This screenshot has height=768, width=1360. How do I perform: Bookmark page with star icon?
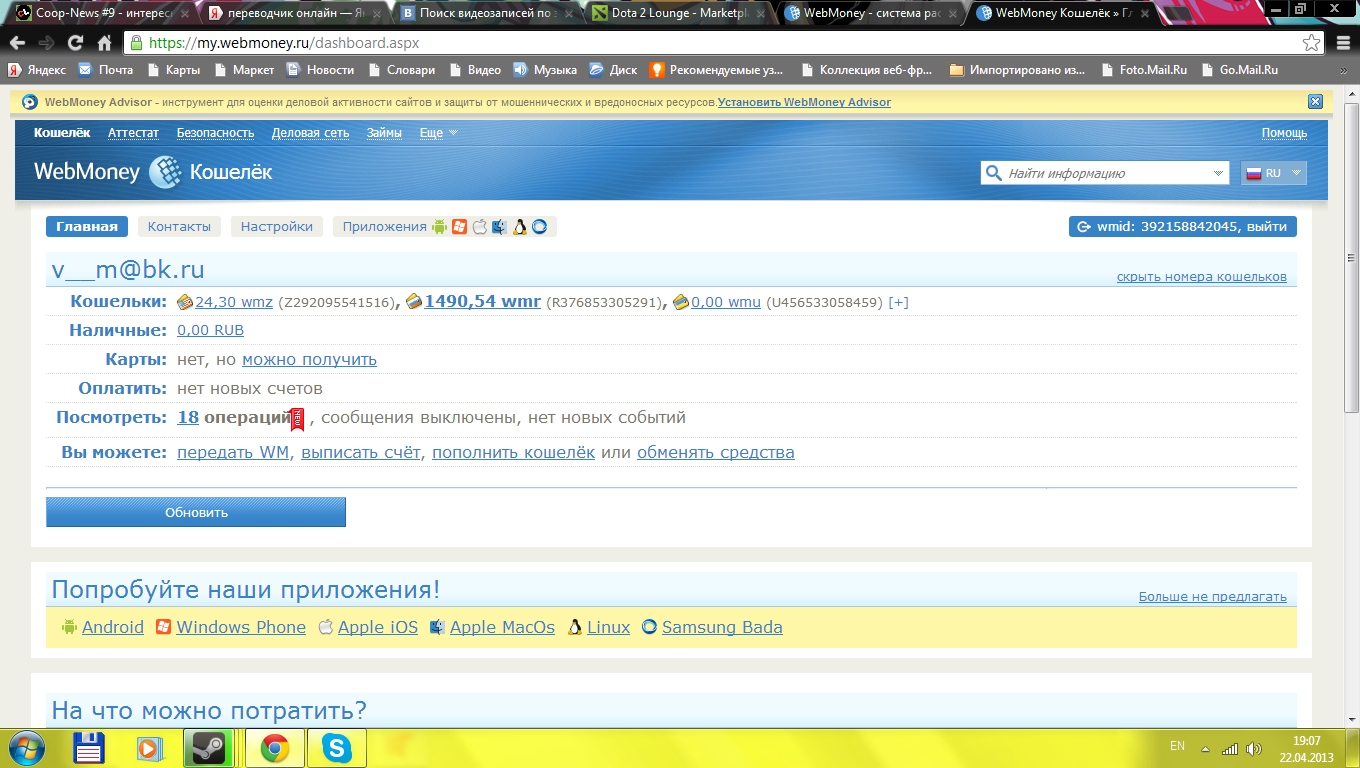pyautogui.click(x=1311, y=43)
